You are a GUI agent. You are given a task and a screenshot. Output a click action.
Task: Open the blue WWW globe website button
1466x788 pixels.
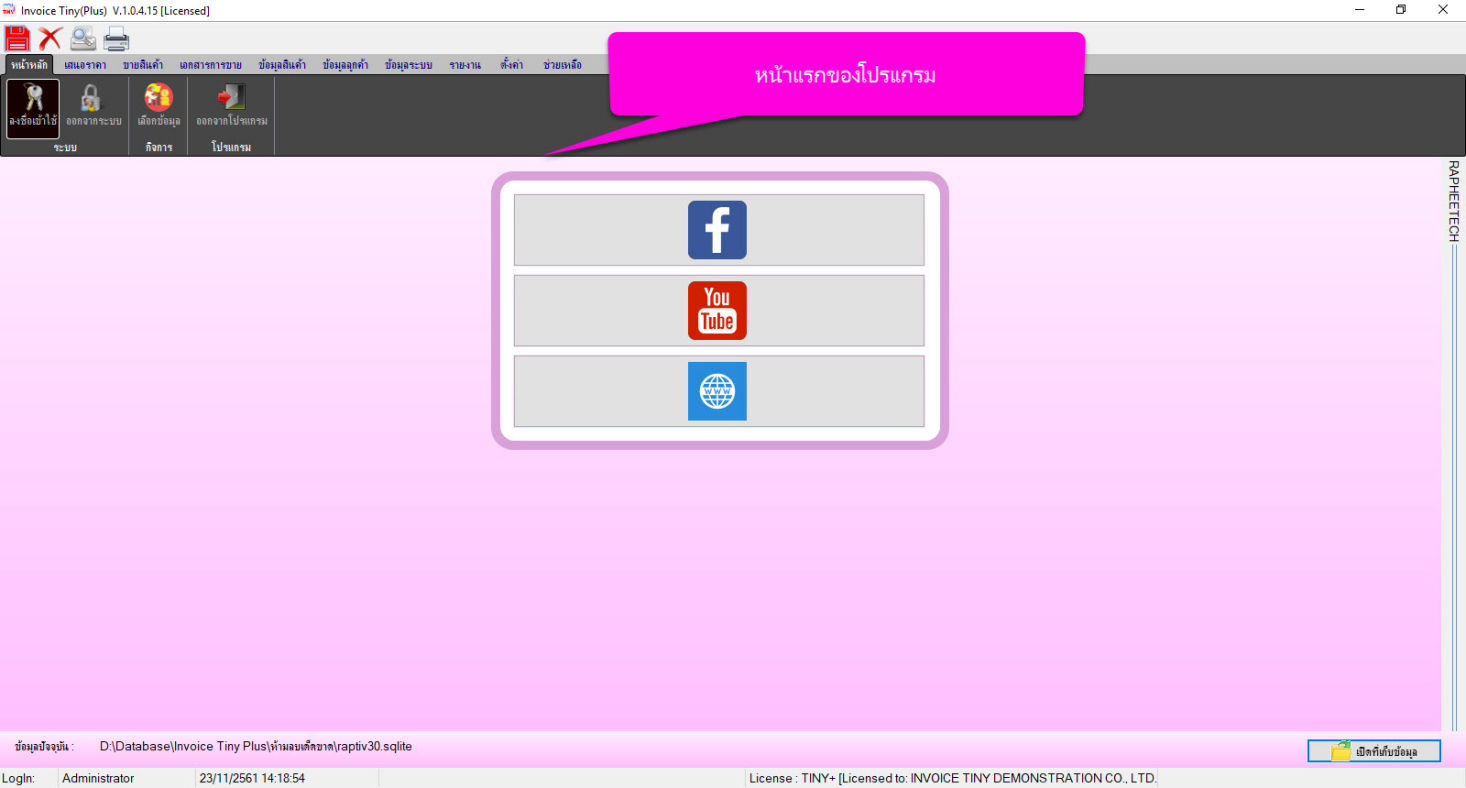(717, 391)
